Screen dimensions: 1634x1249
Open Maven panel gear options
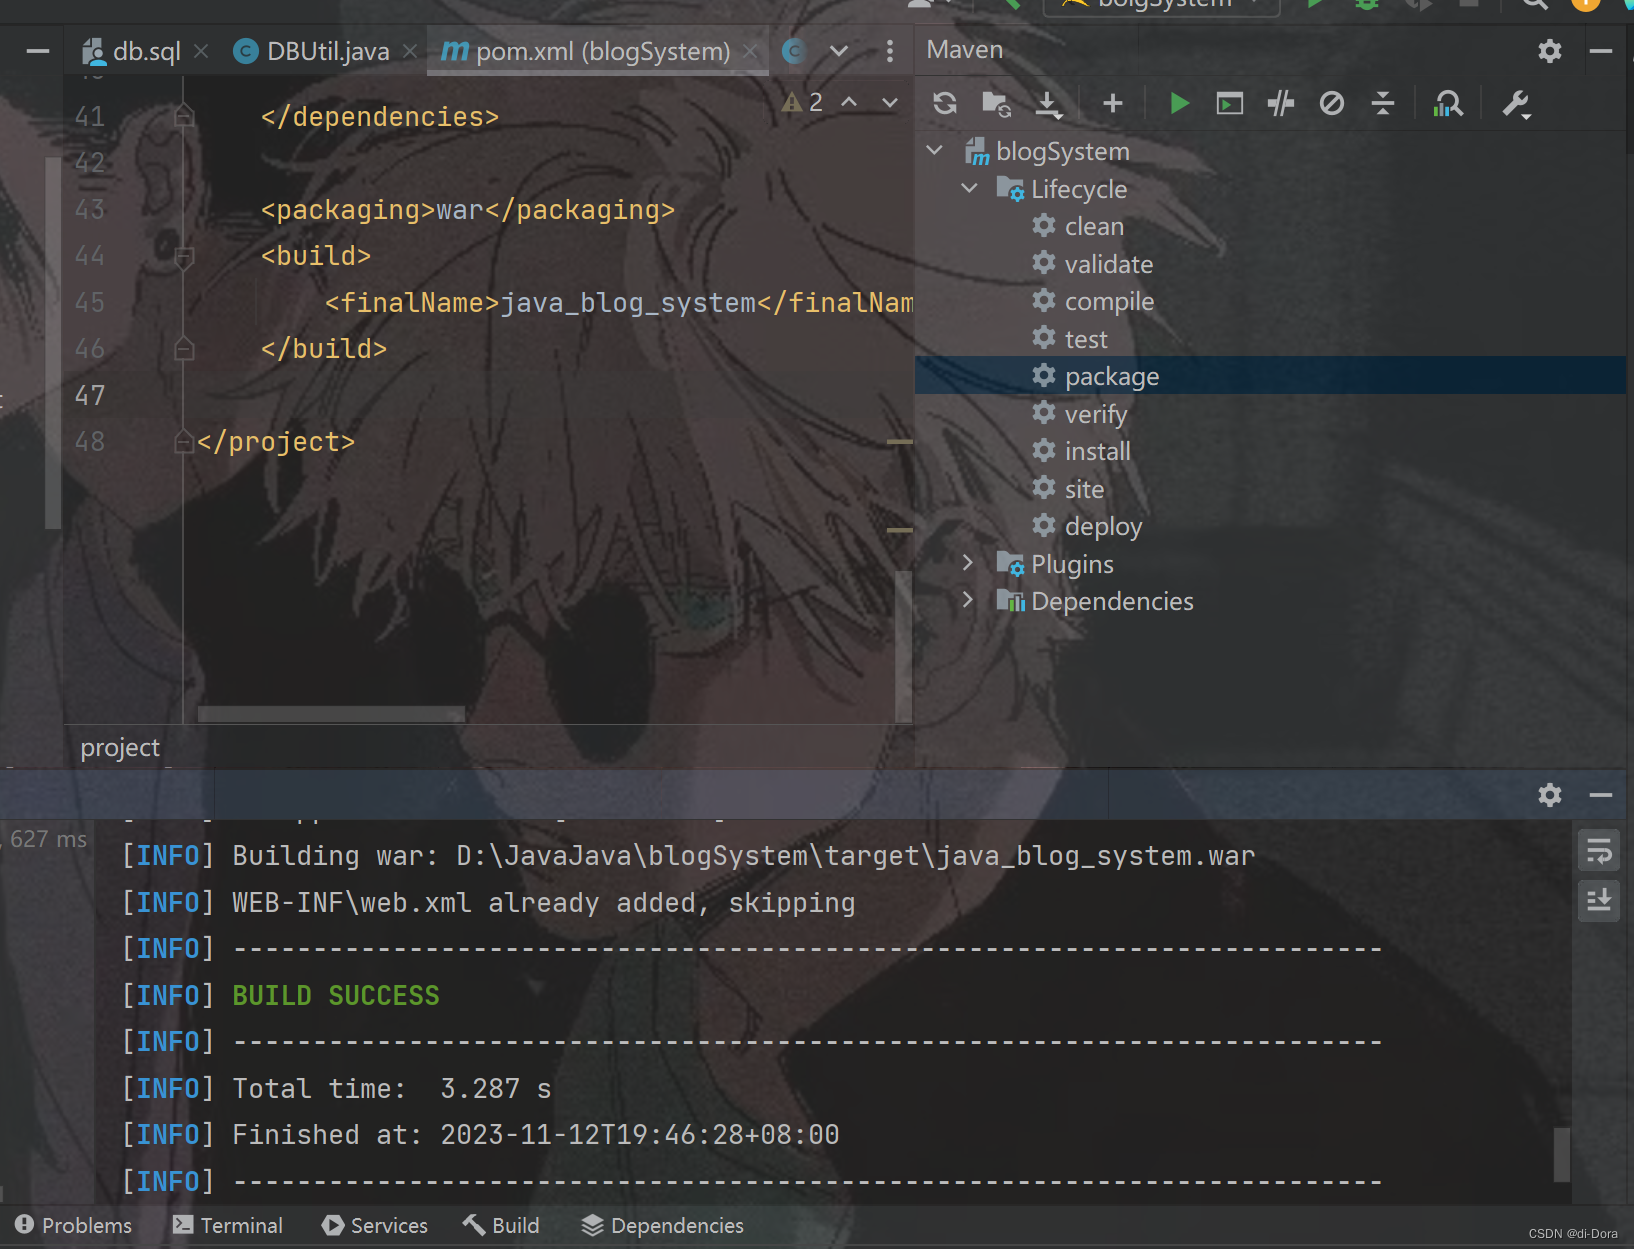[x=1550, y=51]
